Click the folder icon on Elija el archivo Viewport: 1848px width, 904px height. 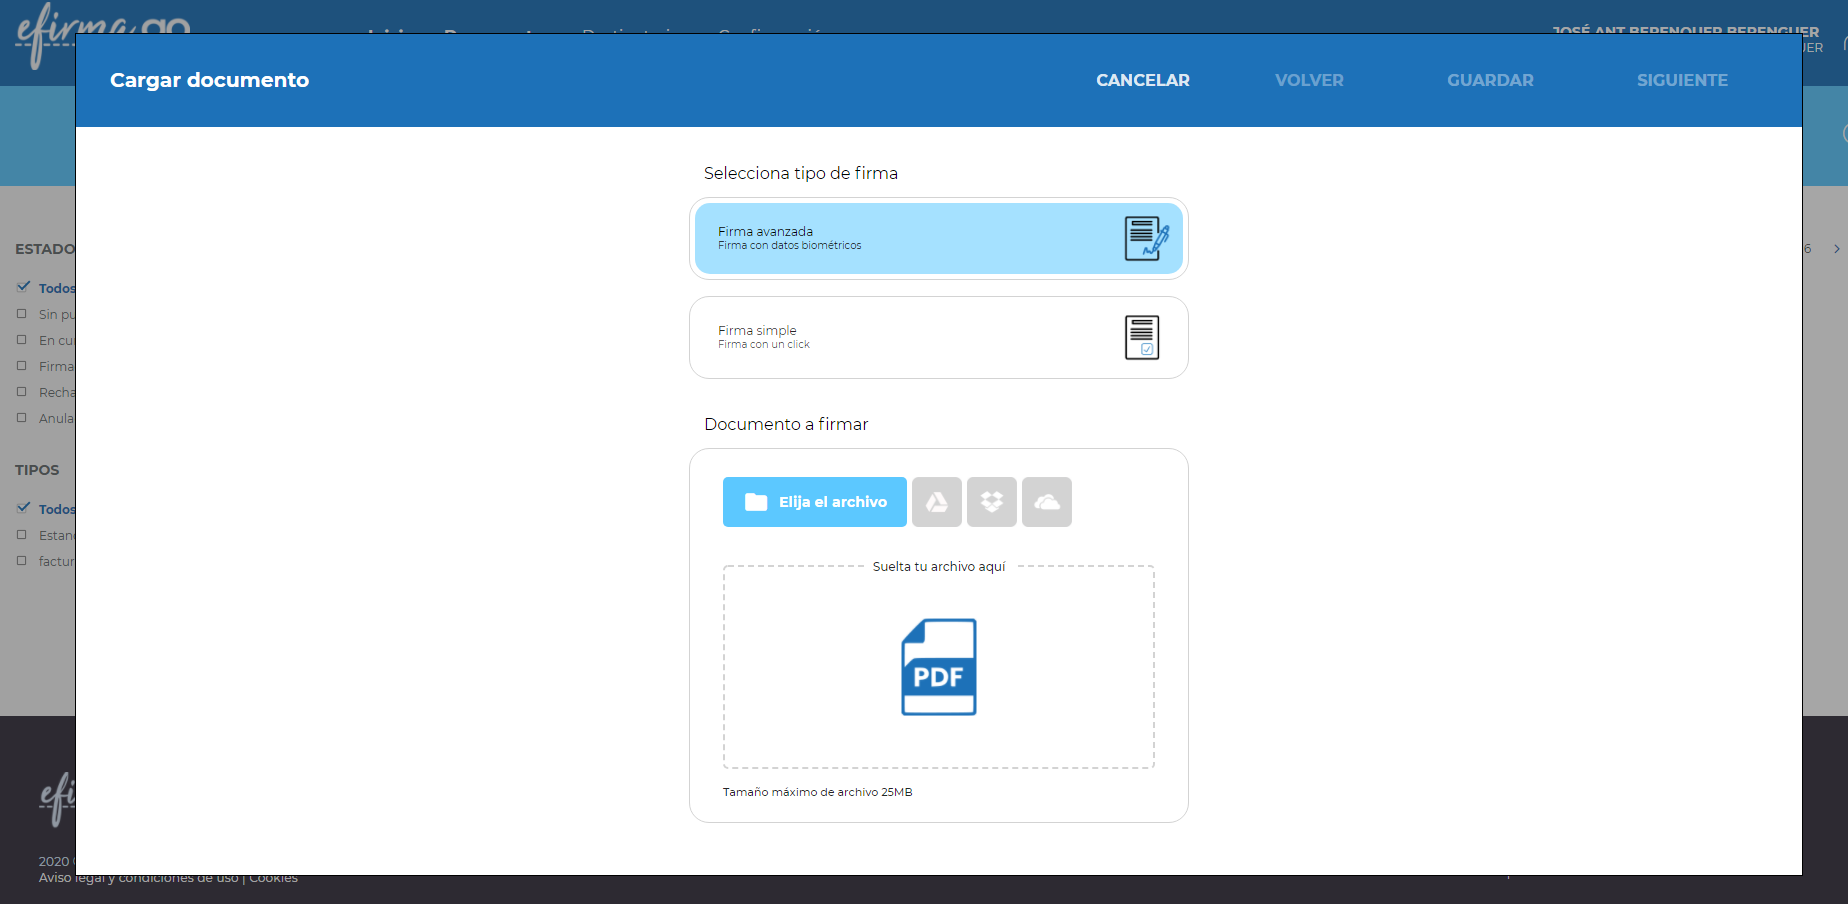pos(757,502)
